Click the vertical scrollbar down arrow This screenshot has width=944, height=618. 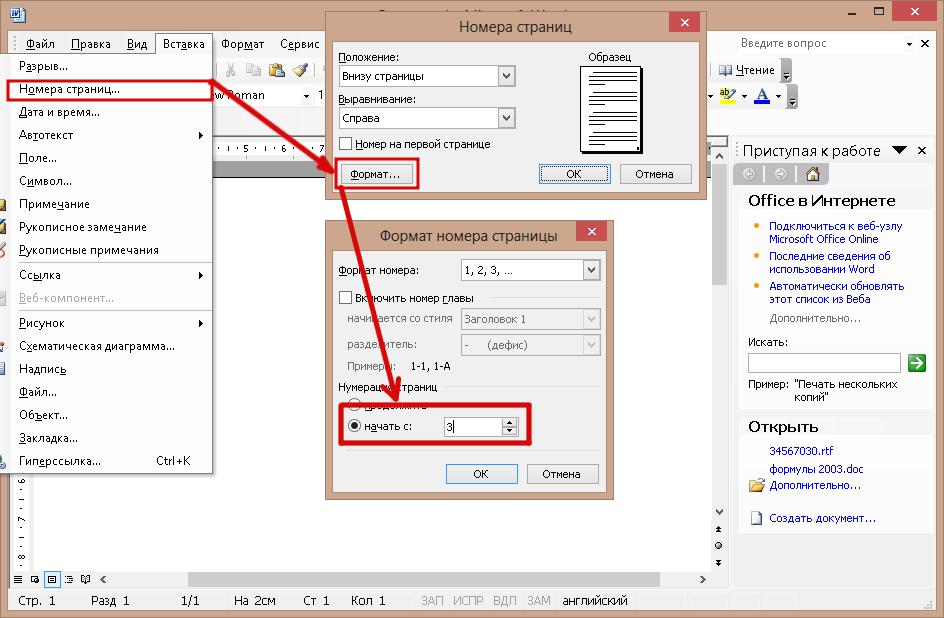[x=719, y=511]
